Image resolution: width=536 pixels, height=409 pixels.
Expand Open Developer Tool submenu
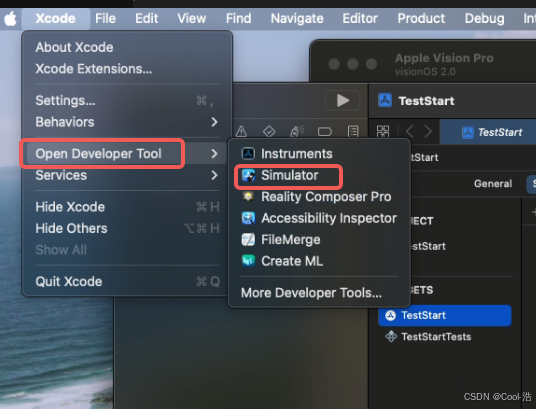coord(127,154)
